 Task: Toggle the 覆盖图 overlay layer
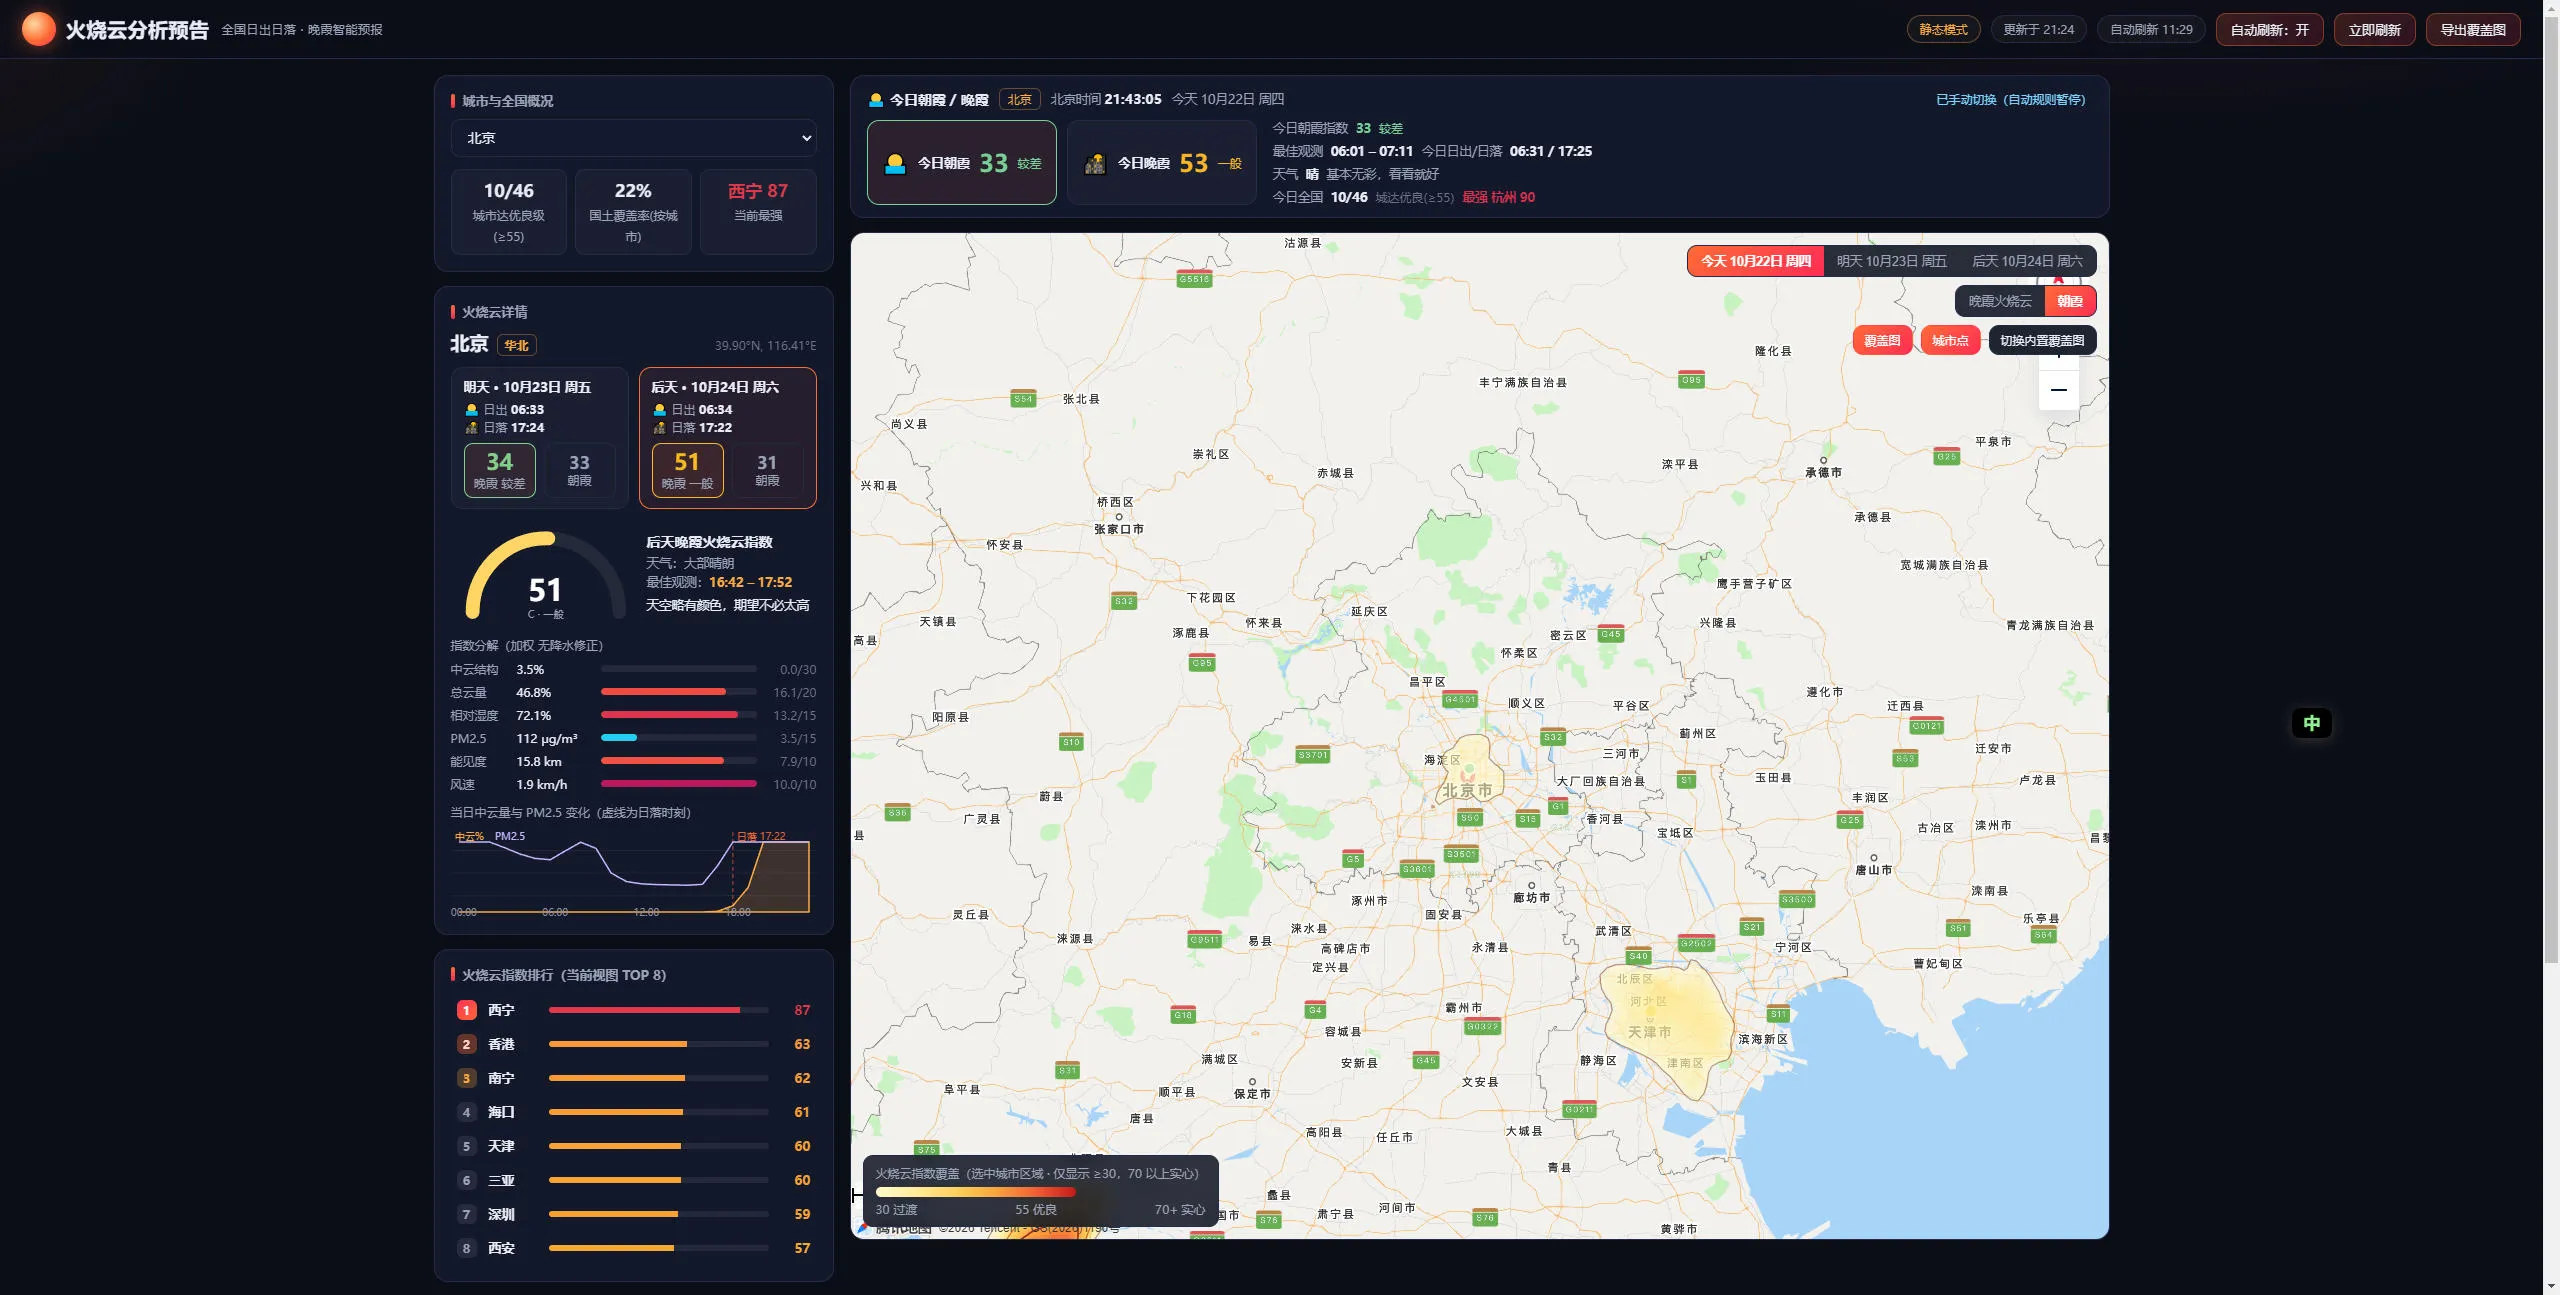[x=1882, y=341]
